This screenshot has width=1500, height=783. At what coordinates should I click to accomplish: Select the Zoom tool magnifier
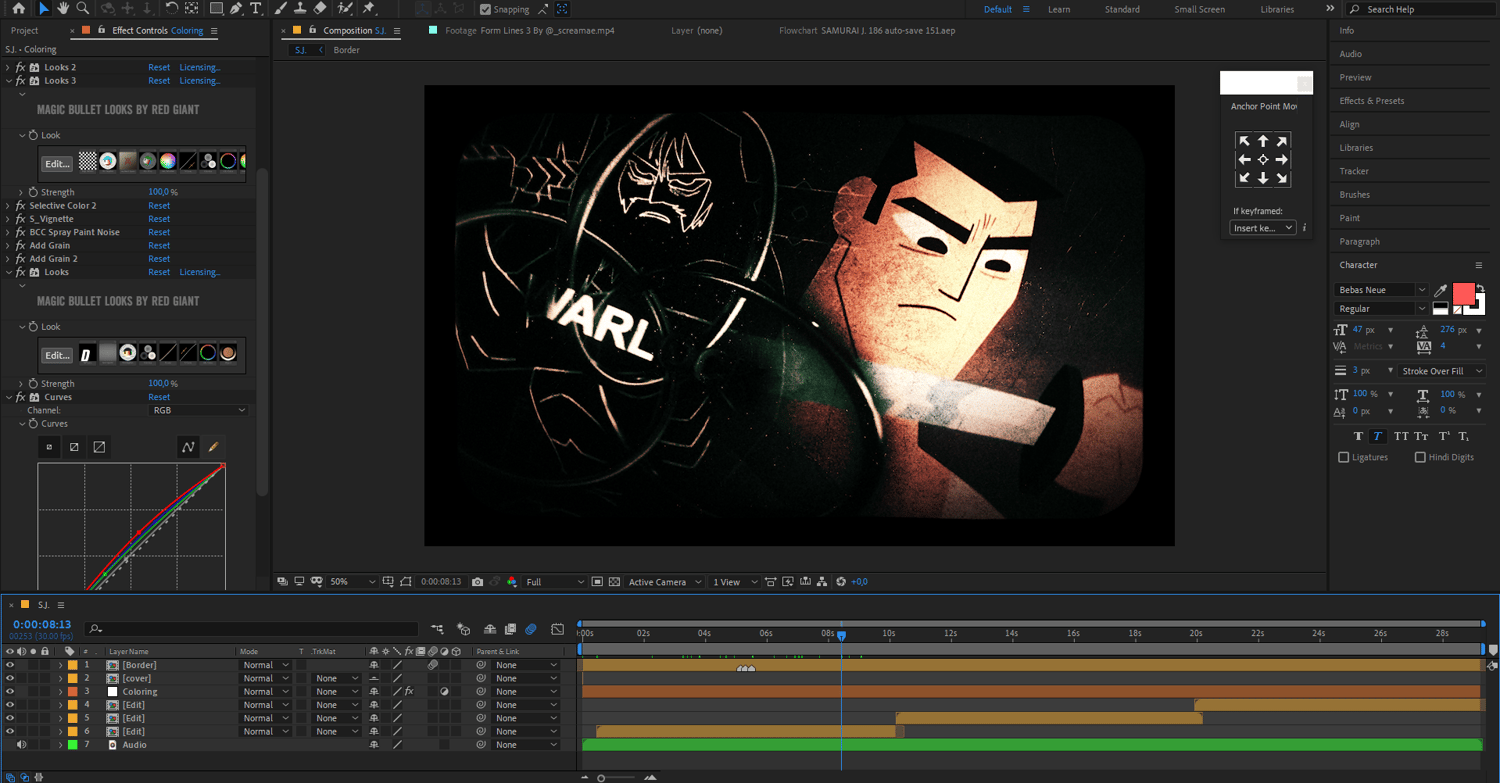click(x=83, y=9)
